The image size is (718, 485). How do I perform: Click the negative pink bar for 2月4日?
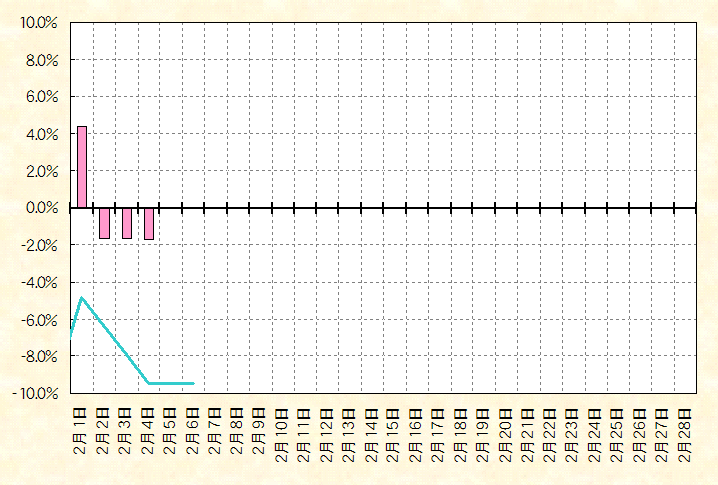149,223
